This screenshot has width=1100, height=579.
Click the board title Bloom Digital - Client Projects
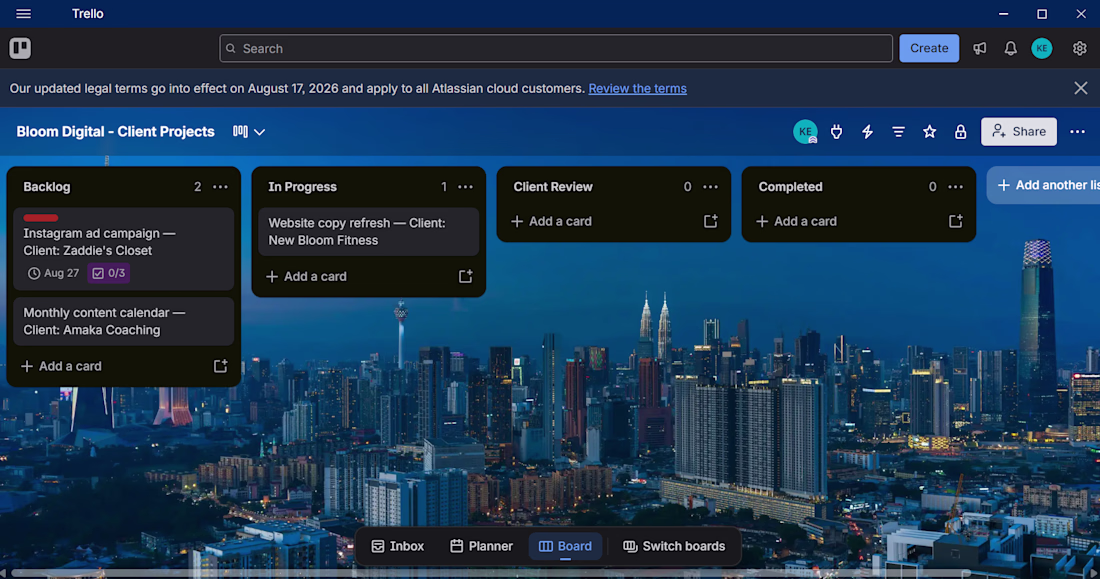pyautogui.click(x=116, y=131)
